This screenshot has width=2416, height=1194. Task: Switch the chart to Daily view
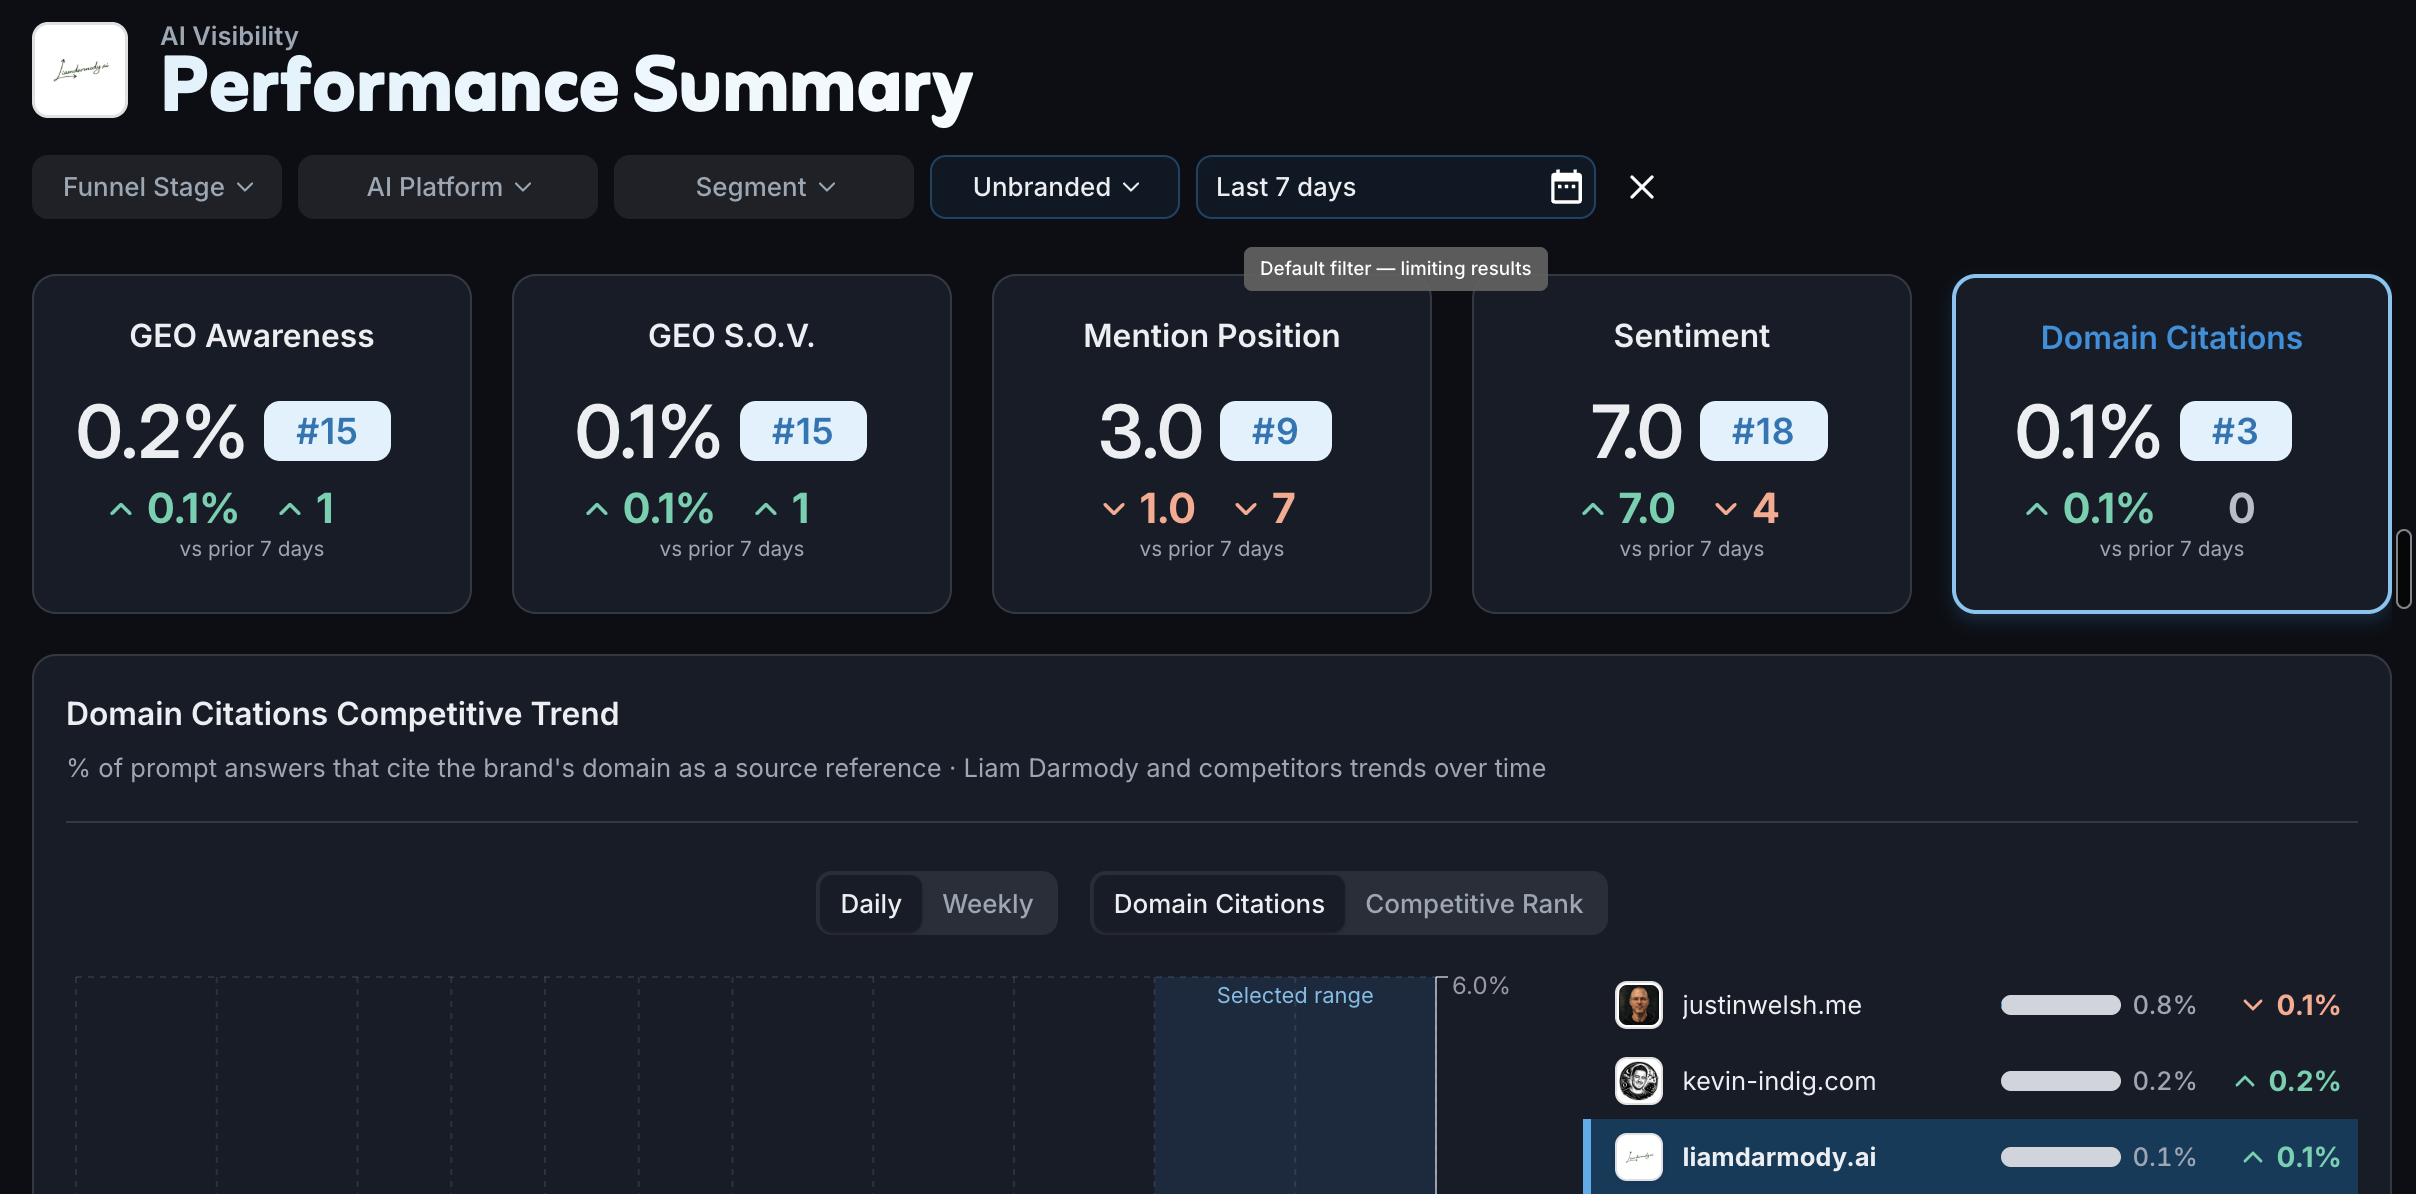[871, 904]
